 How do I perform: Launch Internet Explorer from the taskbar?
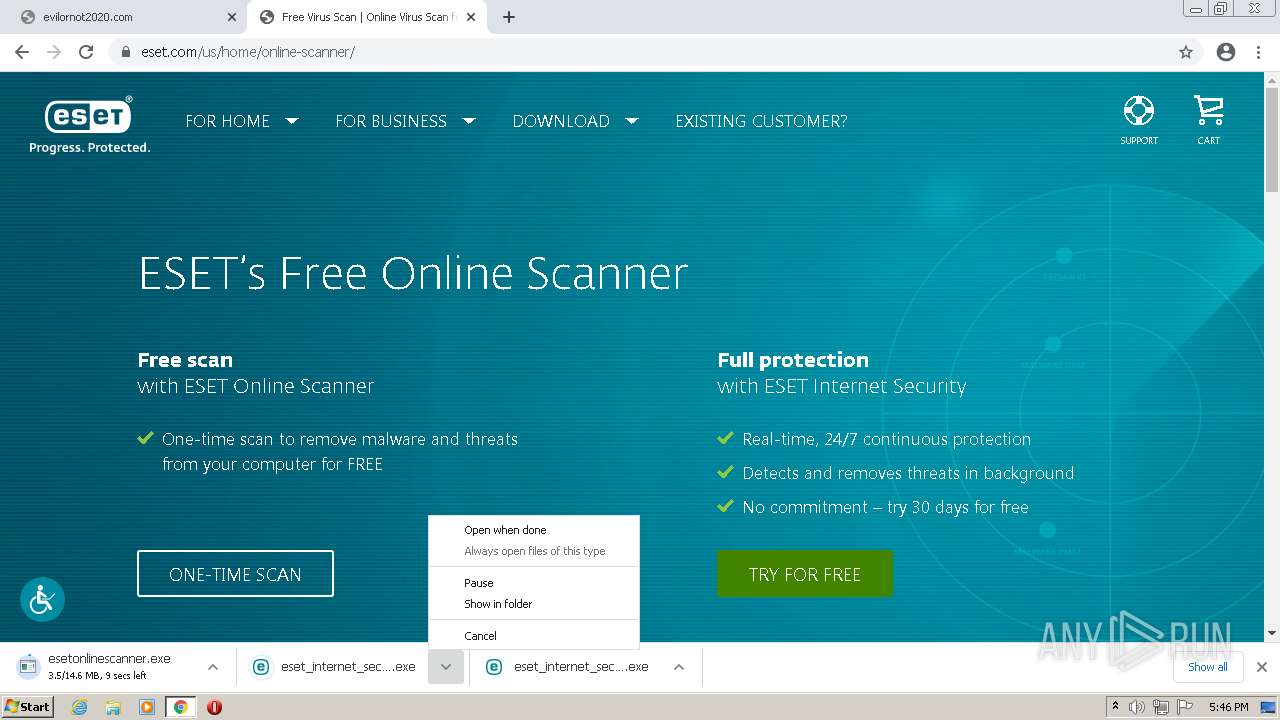(x=80, y=707)
